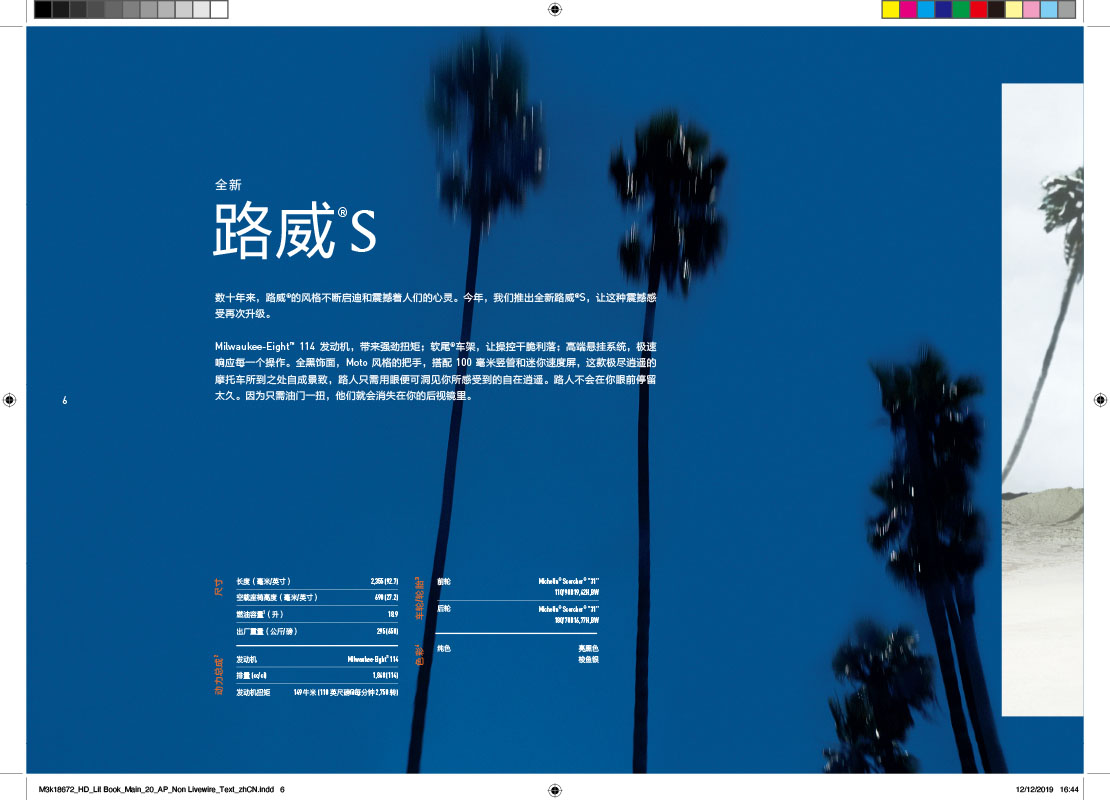Click the page number 6 in left margin
1110x800 pixels.
coord(64,400)
